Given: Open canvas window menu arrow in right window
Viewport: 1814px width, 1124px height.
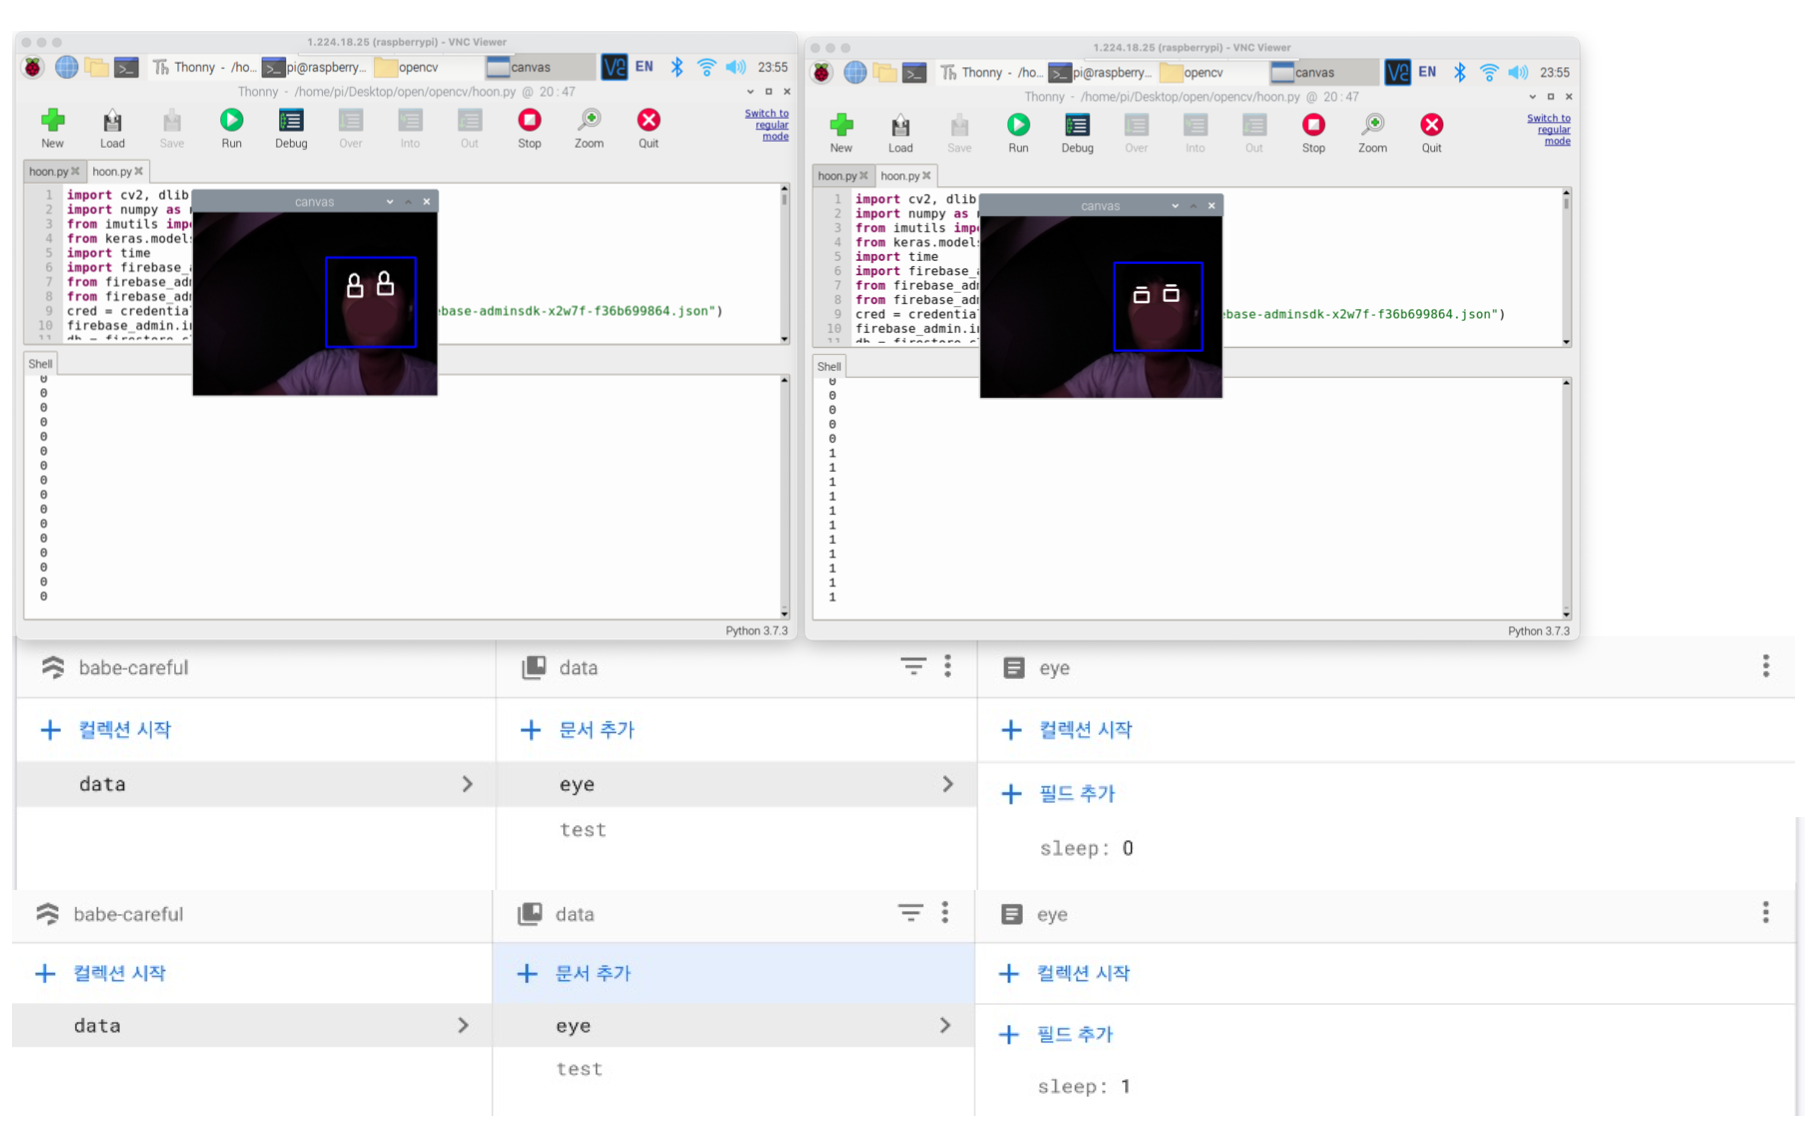Looking at the screenshot, I should pos(1175,206).
